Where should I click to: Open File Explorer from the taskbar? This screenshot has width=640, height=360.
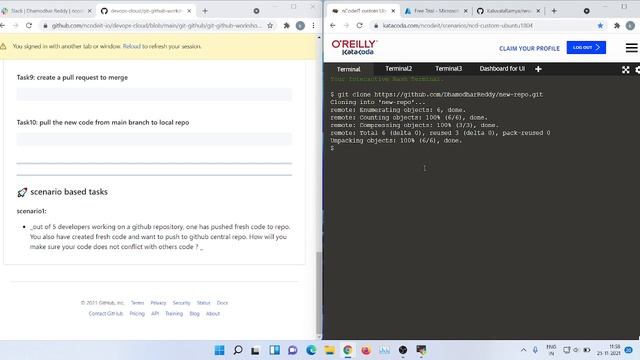point(329,350)
